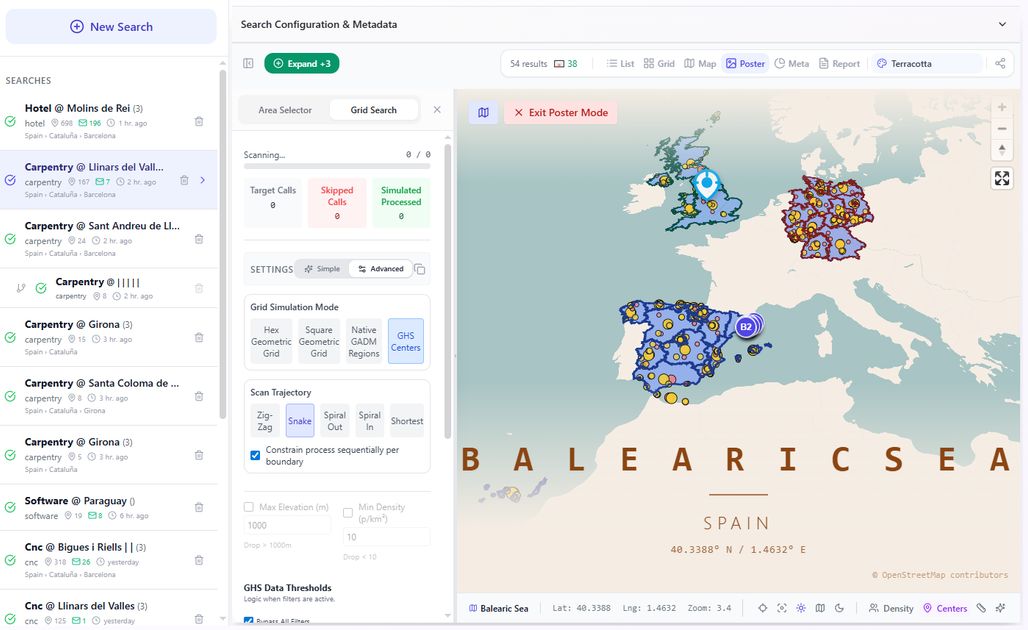Delete the Carpentry @ Llinars del Vall search
The image size is (1028, 630).
(184, 180)
